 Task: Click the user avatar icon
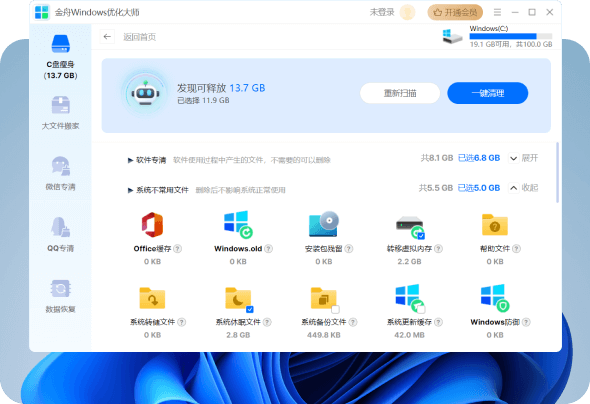coord(407,12)
